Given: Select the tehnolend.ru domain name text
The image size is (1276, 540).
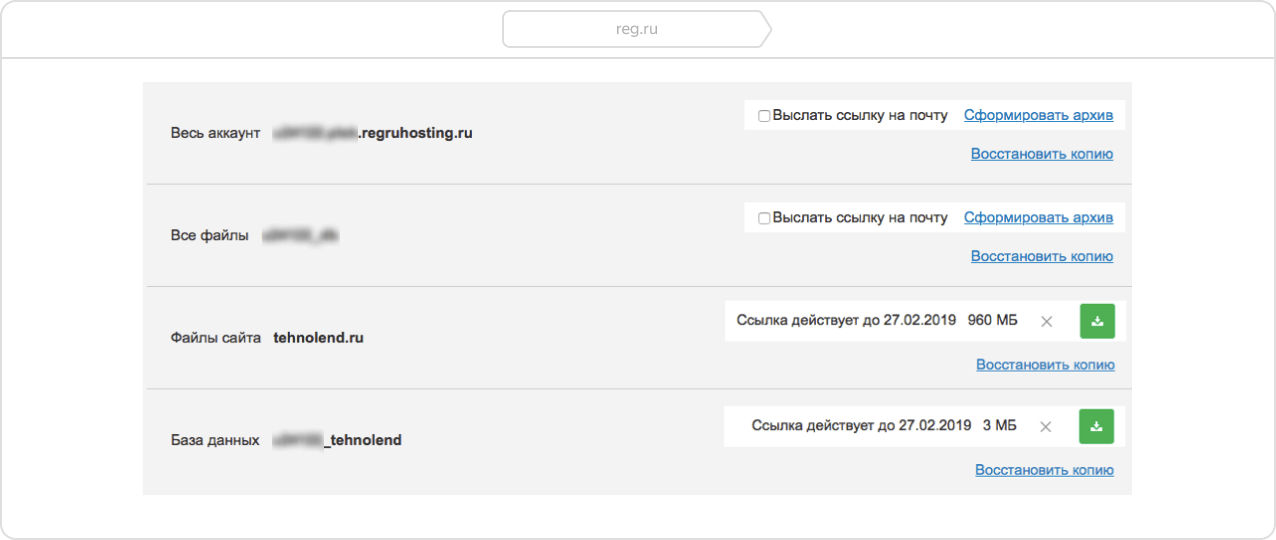Looking at the screenshot, I should point(318,338).
